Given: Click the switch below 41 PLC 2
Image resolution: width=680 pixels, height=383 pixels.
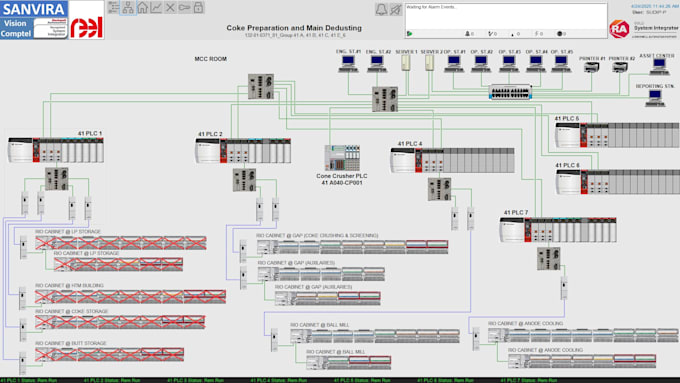Looking at the screenshot, I should [245, 180].
